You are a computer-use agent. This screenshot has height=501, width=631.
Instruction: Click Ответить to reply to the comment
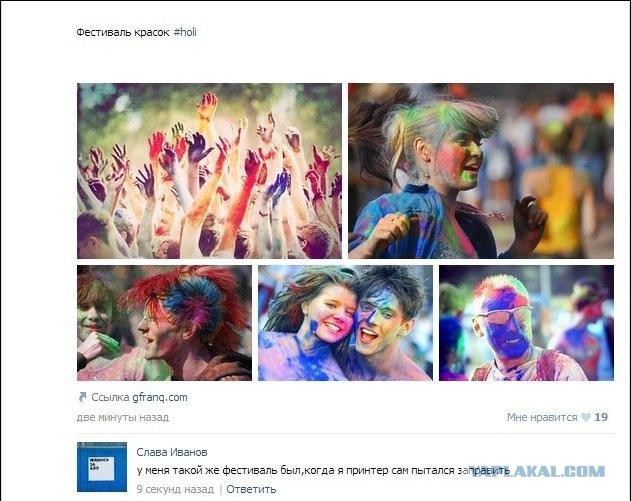pos(251,489)
